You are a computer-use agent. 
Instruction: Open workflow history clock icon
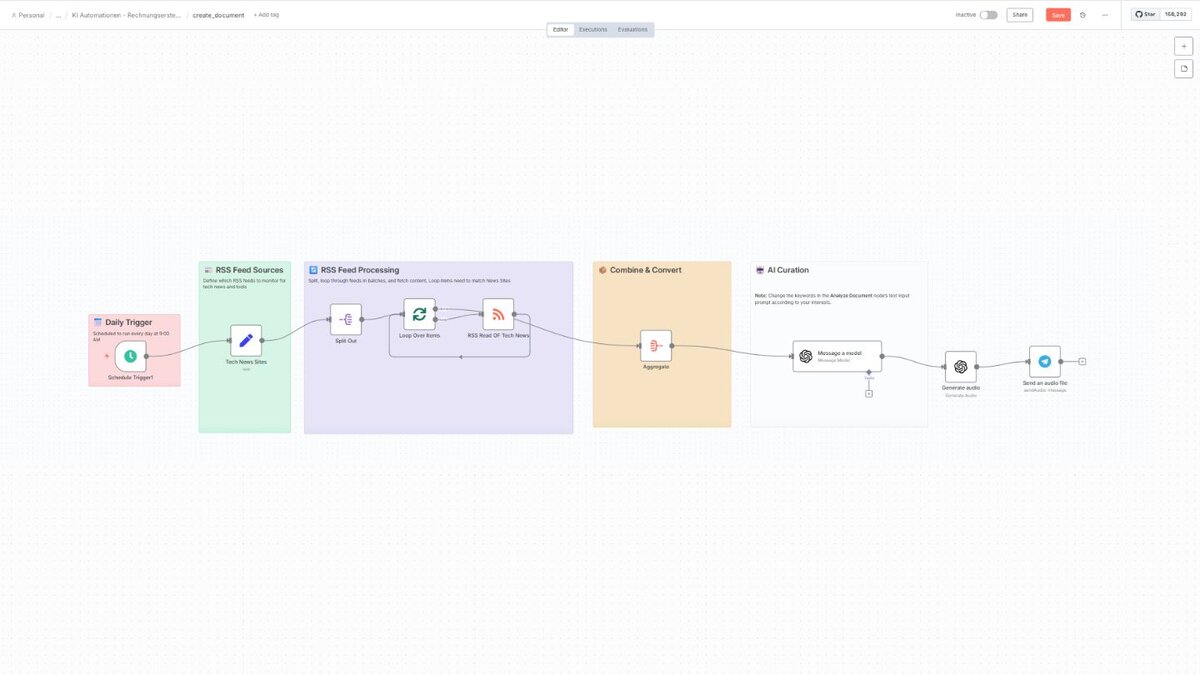coord(1083,15)
